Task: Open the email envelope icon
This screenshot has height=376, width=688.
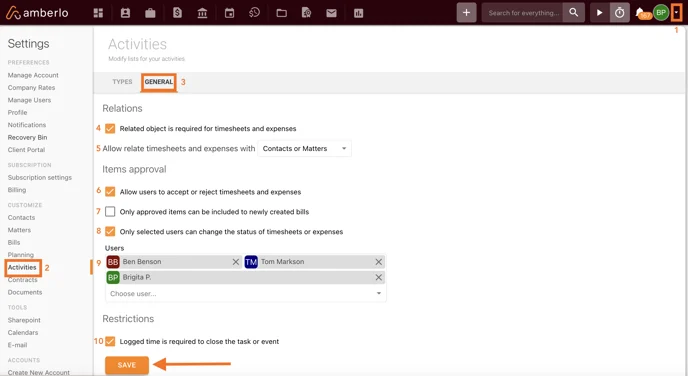Action: pos(331,13)
